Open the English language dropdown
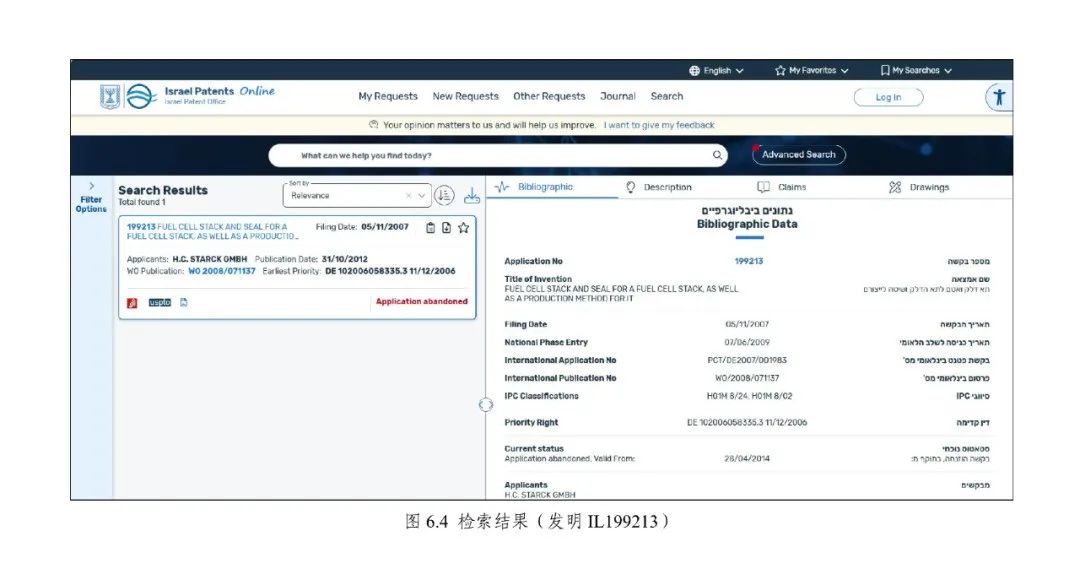Screen dimensions: 1080x571 tap(716, 71)
